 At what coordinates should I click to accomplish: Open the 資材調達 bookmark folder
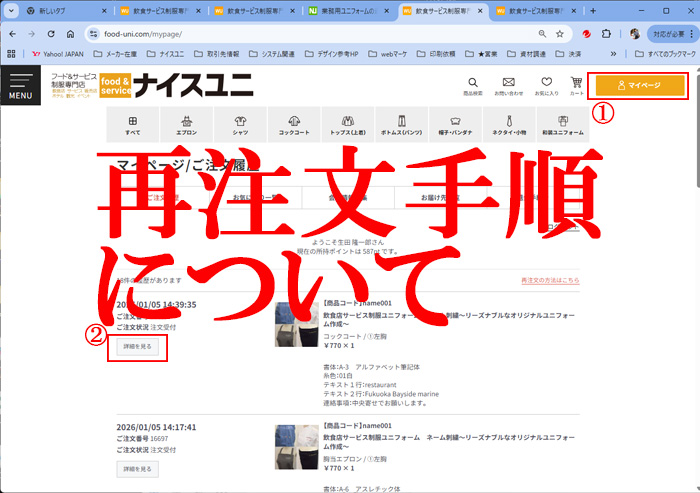527,54
